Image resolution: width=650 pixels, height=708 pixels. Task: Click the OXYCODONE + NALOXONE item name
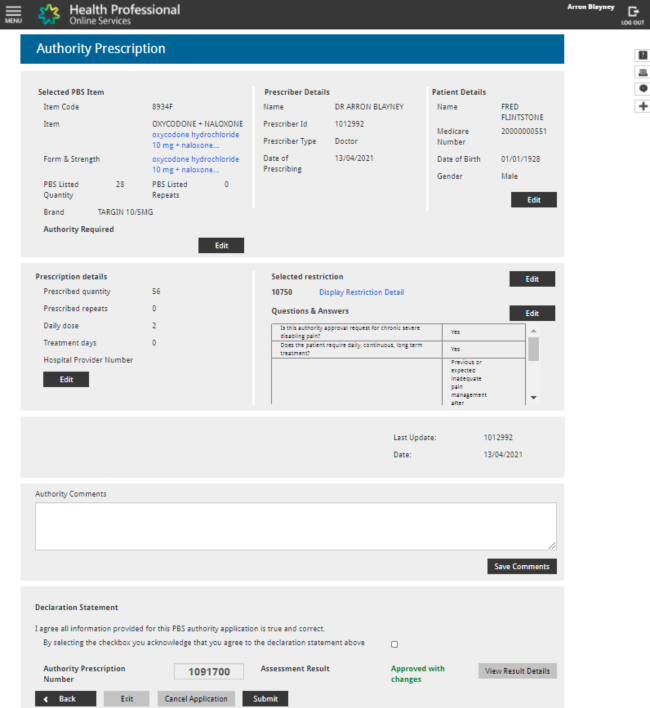click(197, 124)
